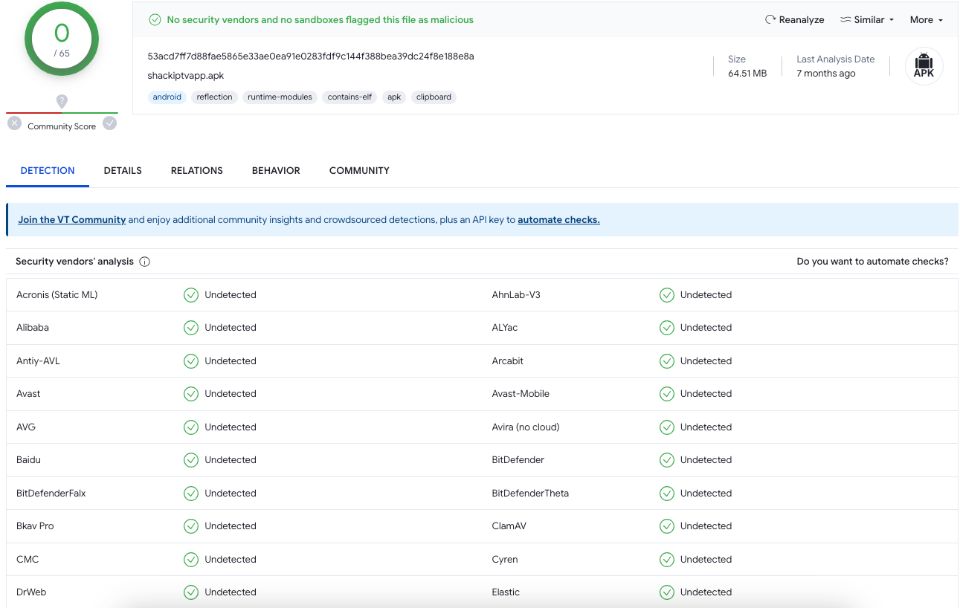Select the runtime-modules tag
Viewport: 960px width, 608px height.
coord(280,97)
